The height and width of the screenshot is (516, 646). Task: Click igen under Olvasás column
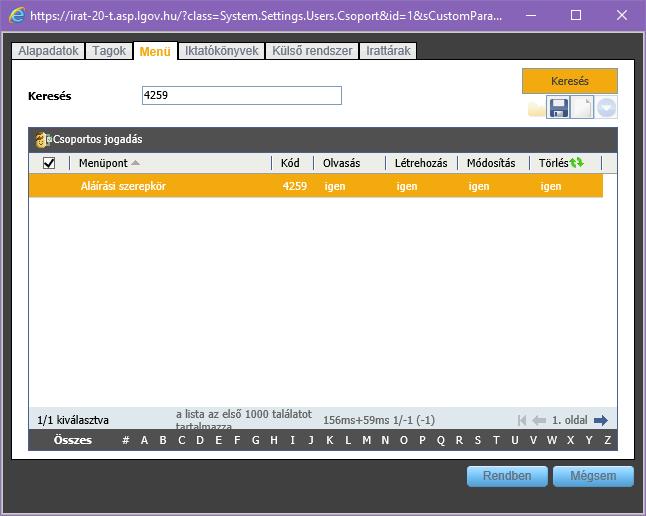335,186
